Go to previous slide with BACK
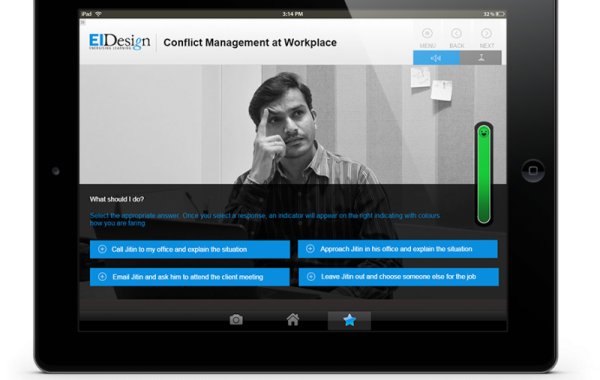This screenshot has width=600, height=380. (x=456, y=34)
